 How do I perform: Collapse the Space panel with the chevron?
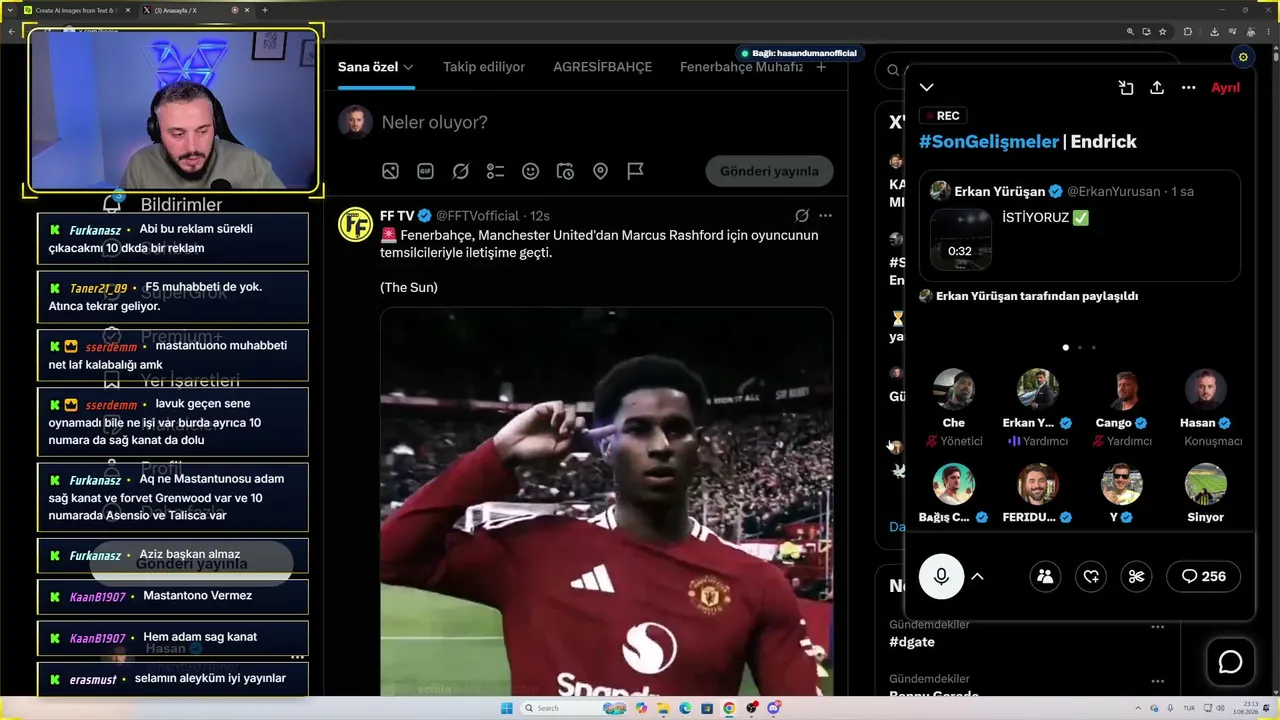(x=927, y=88)
